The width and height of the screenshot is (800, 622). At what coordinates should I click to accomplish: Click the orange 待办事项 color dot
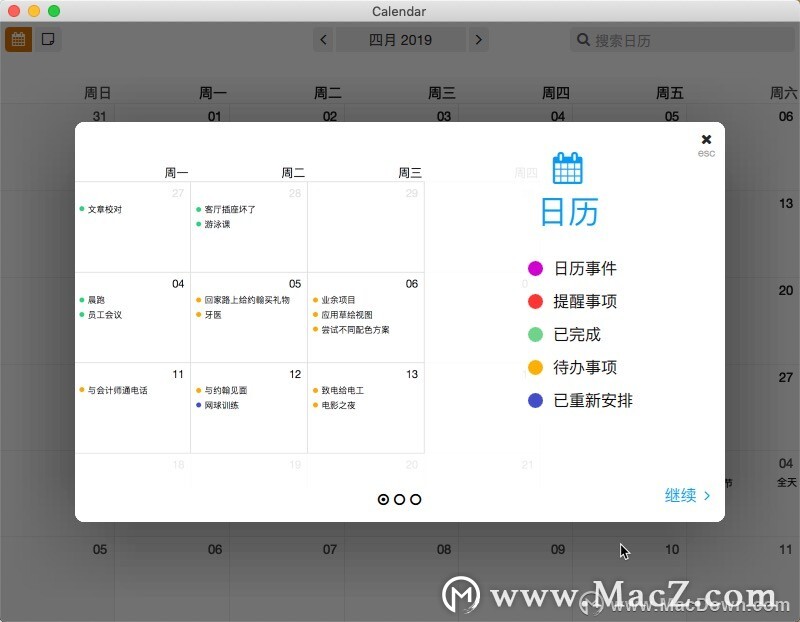coord(535,367)
